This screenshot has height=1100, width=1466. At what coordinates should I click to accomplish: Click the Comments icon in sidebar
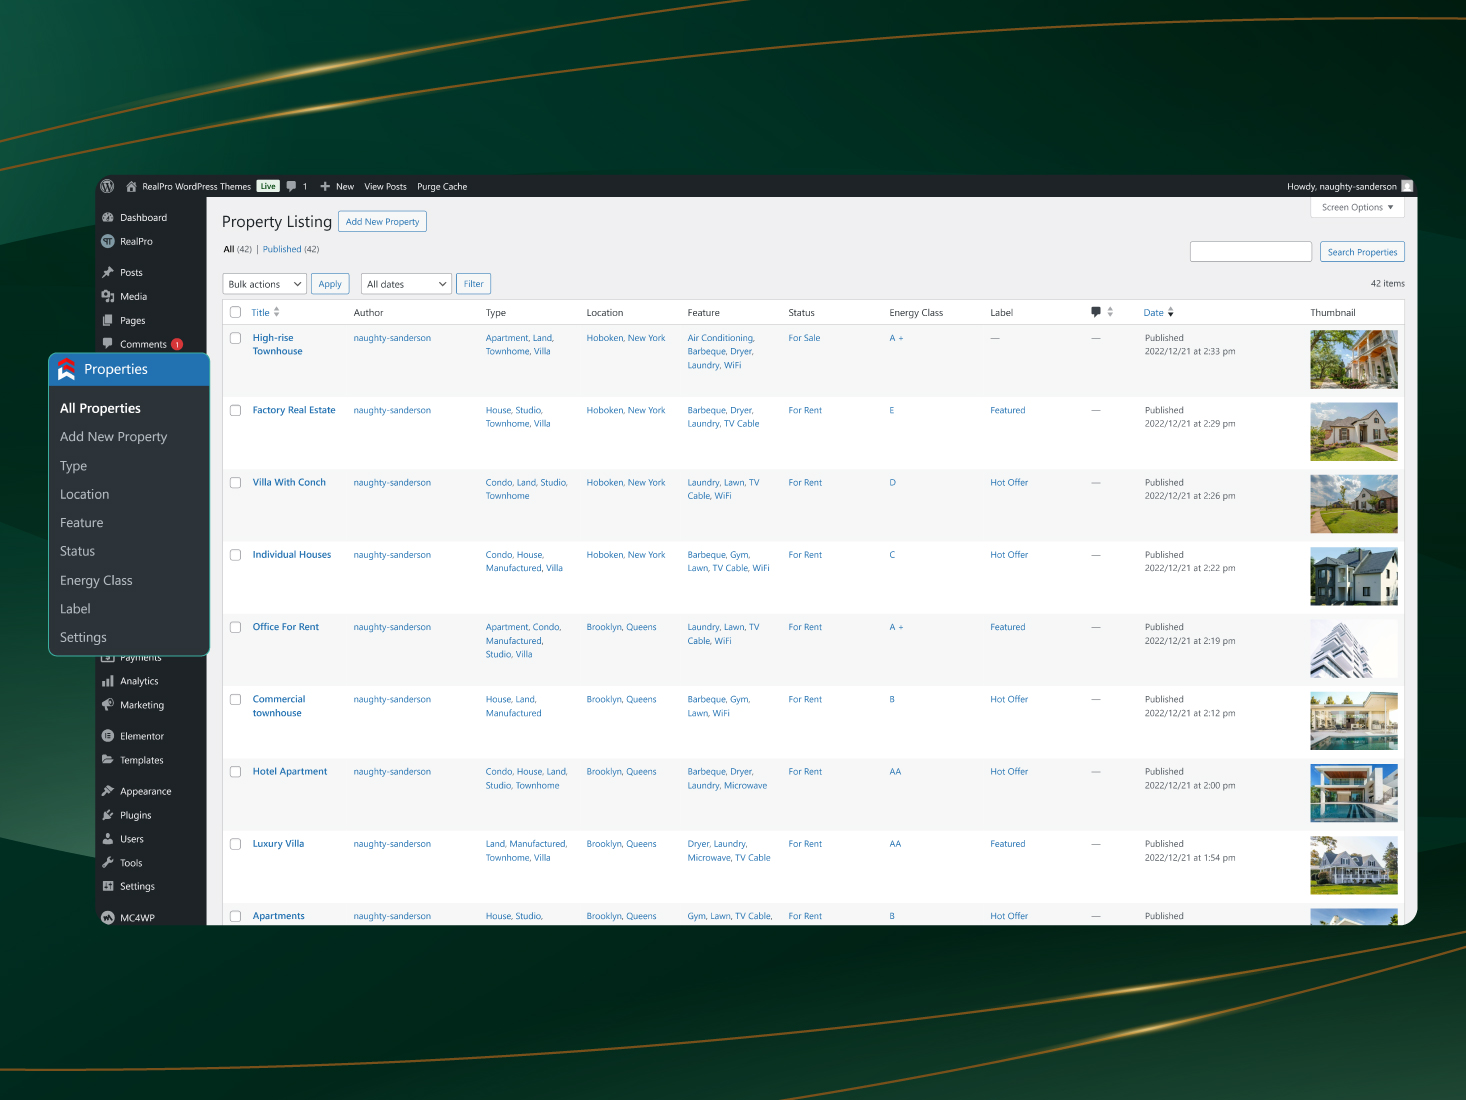point(108,343)
